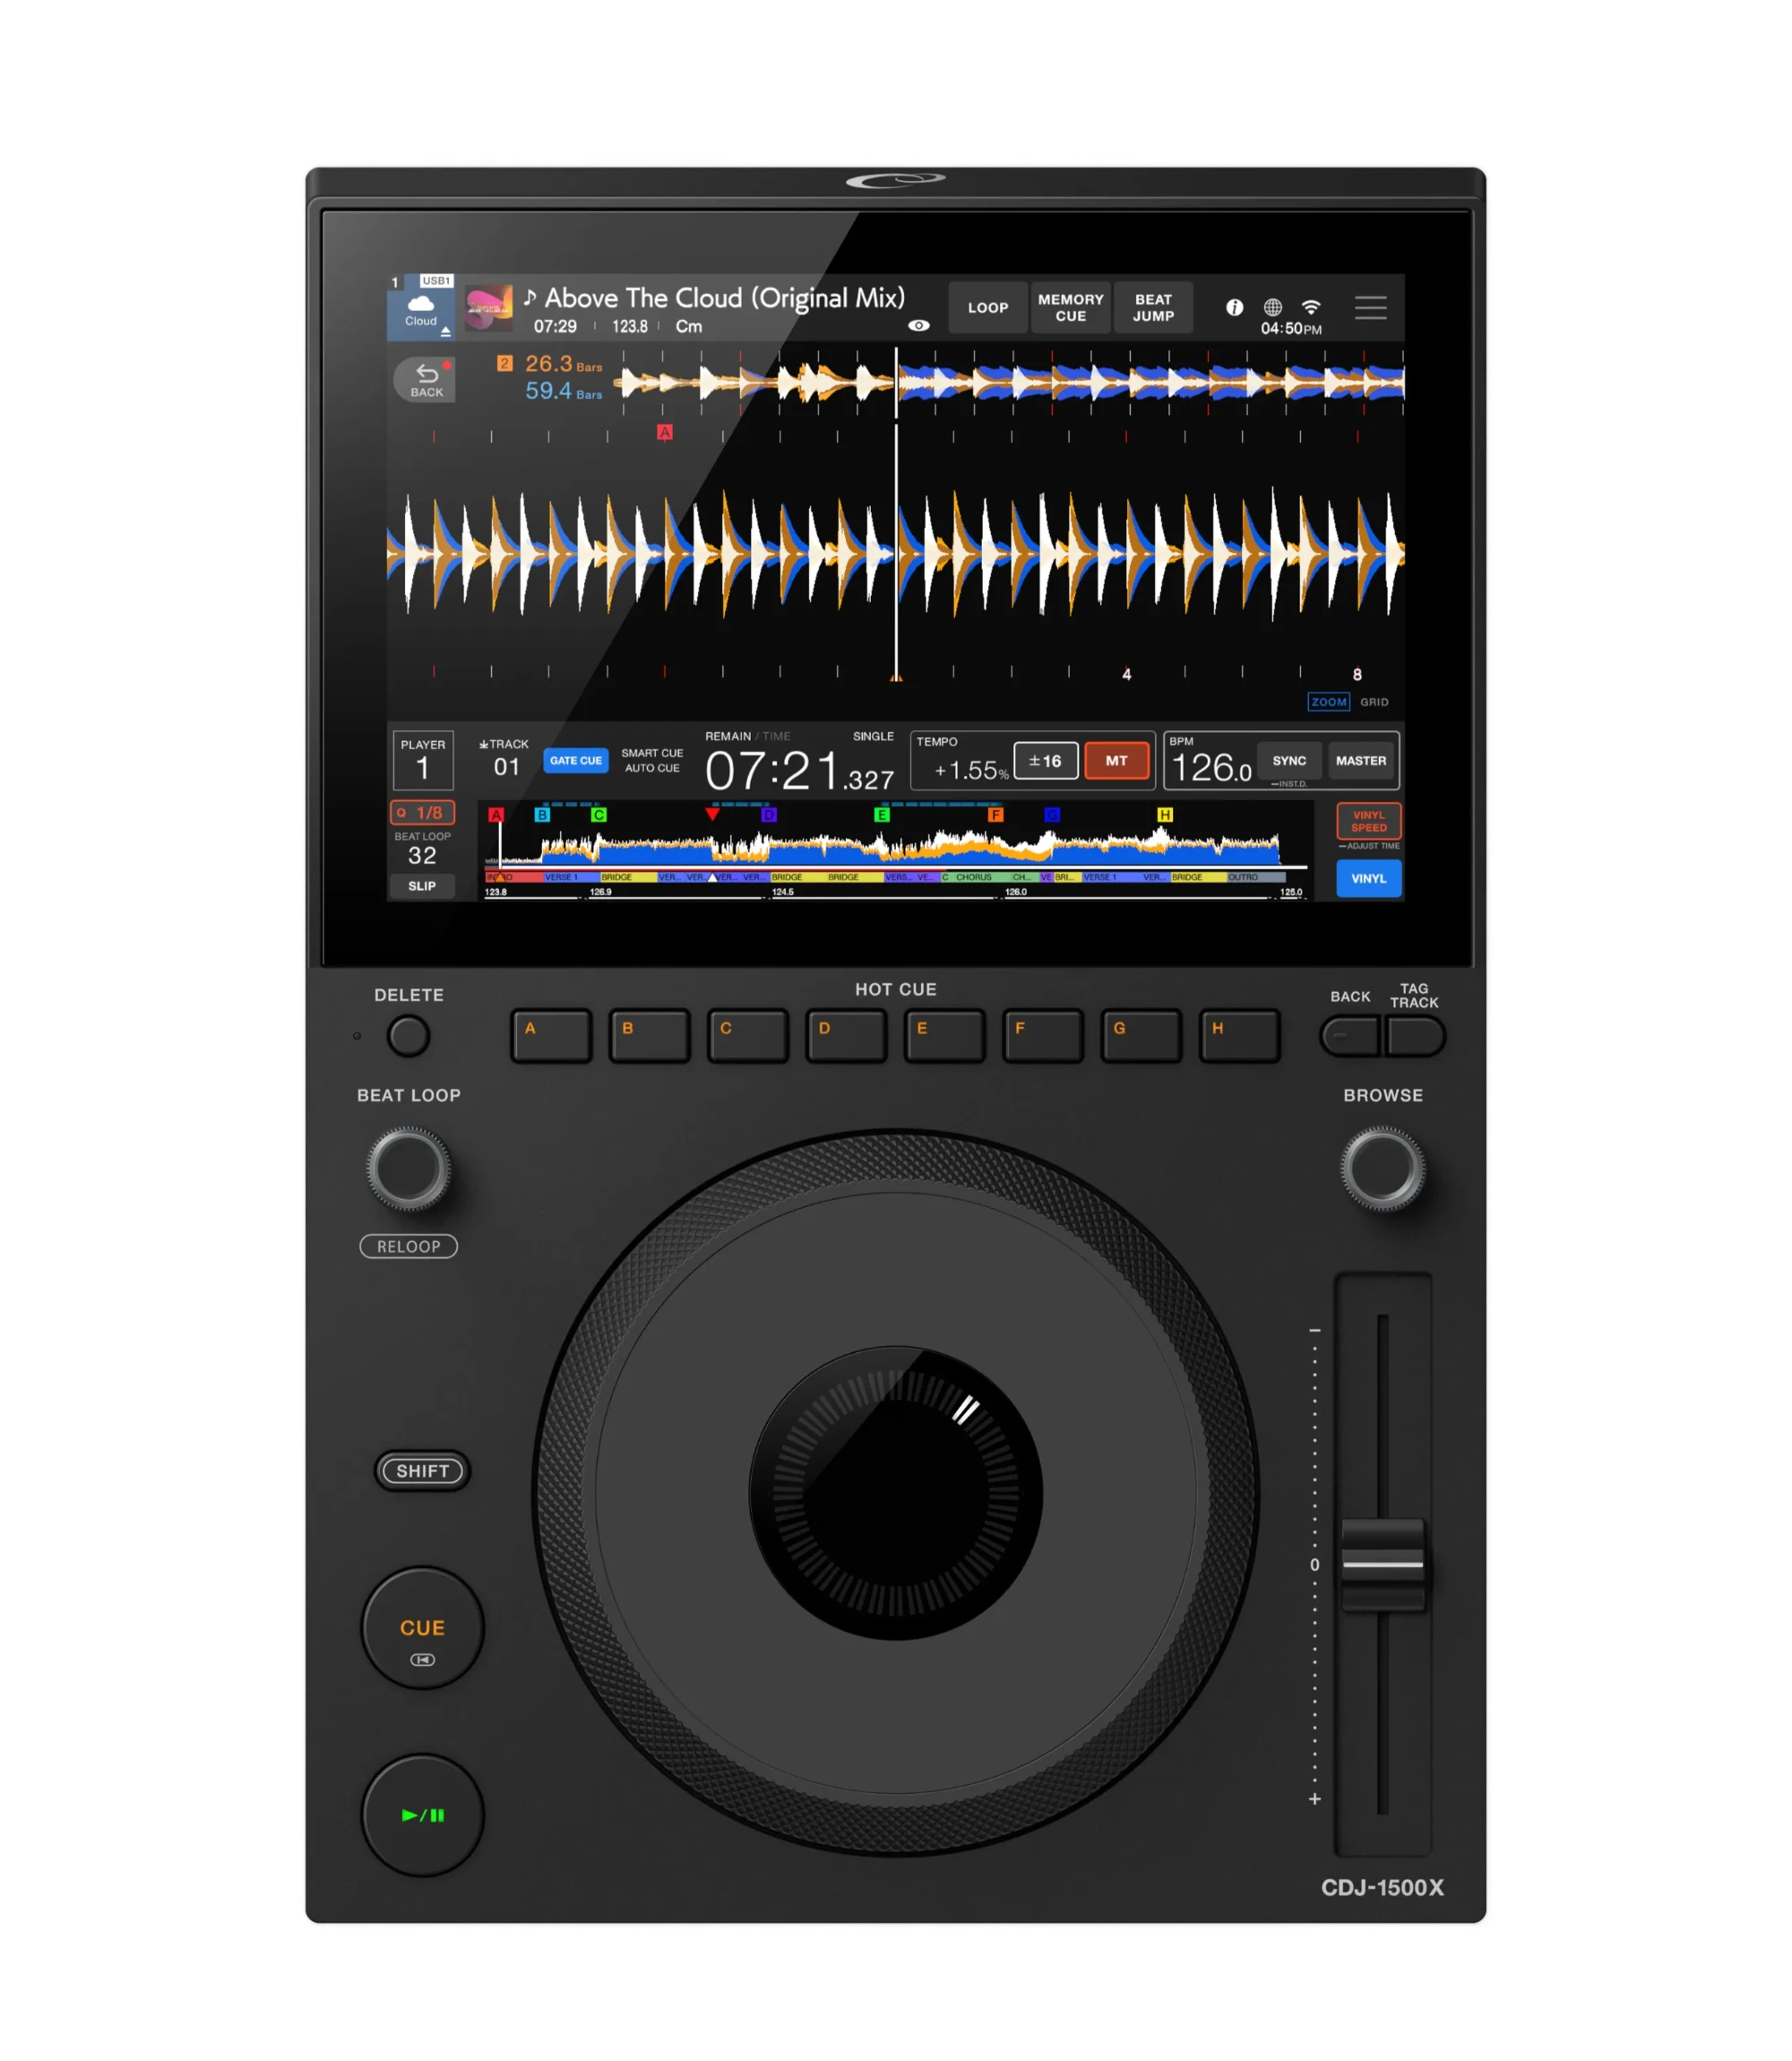Image resolution: width=1792 pixels, height=2061 pixels.
Task: Change the ±16 tempo range
Action: pyautogui.click(x=1045, y=761)
